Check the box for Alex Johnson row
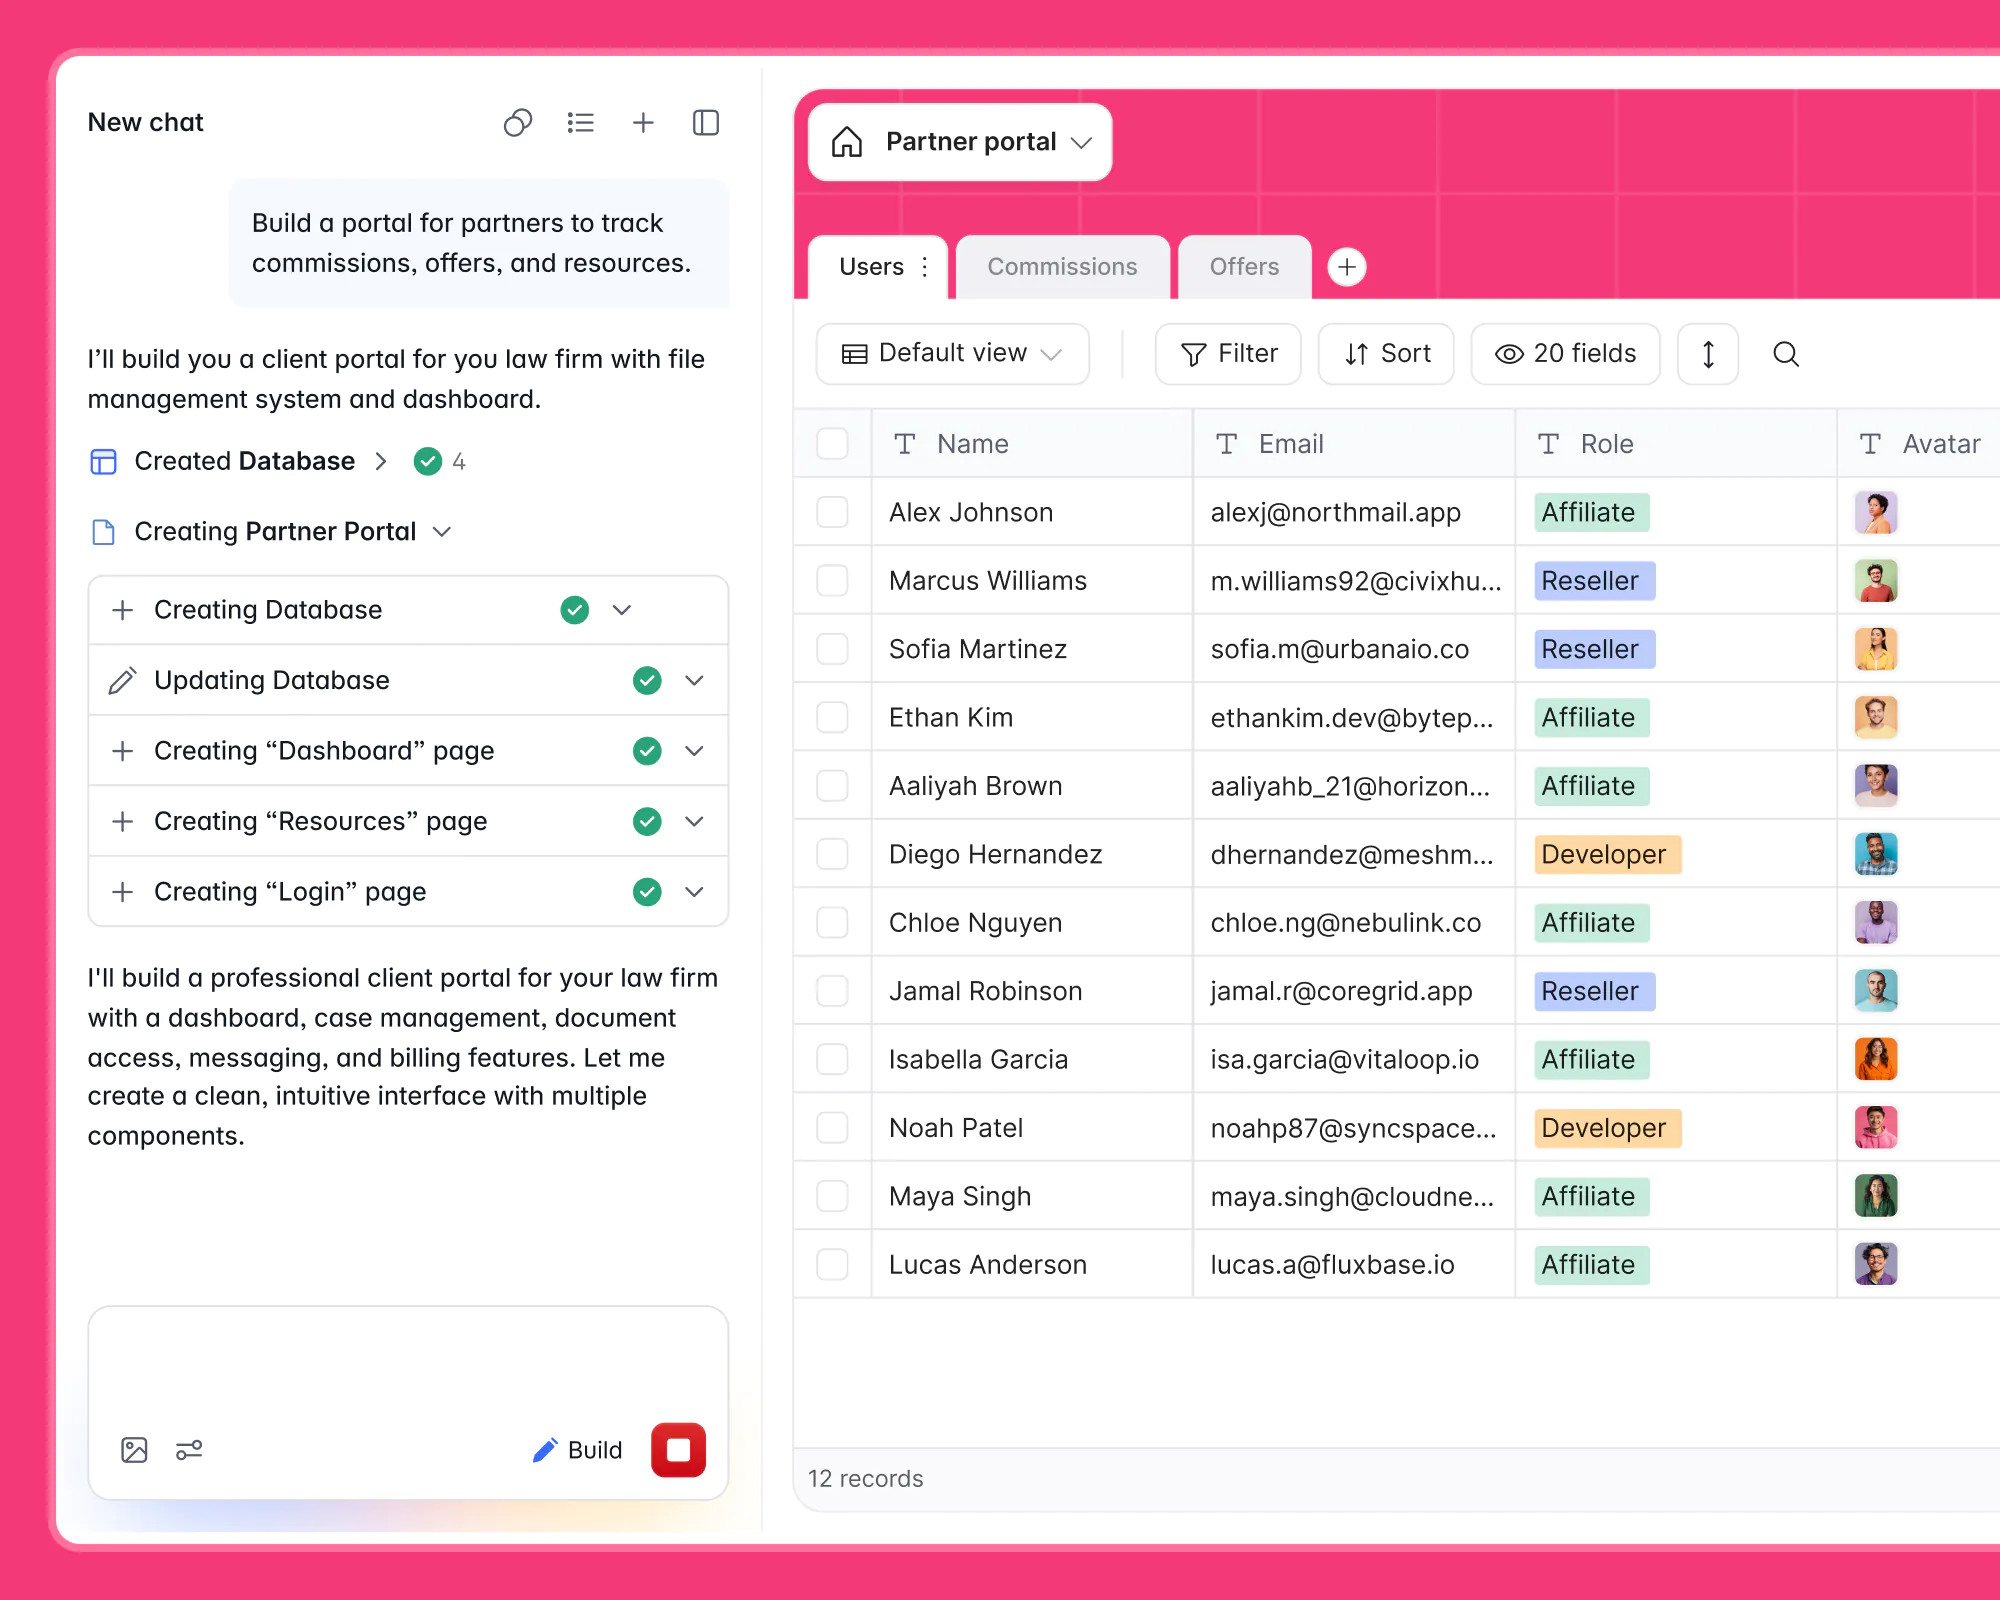 pyautogui.click(x=832, y=512)
